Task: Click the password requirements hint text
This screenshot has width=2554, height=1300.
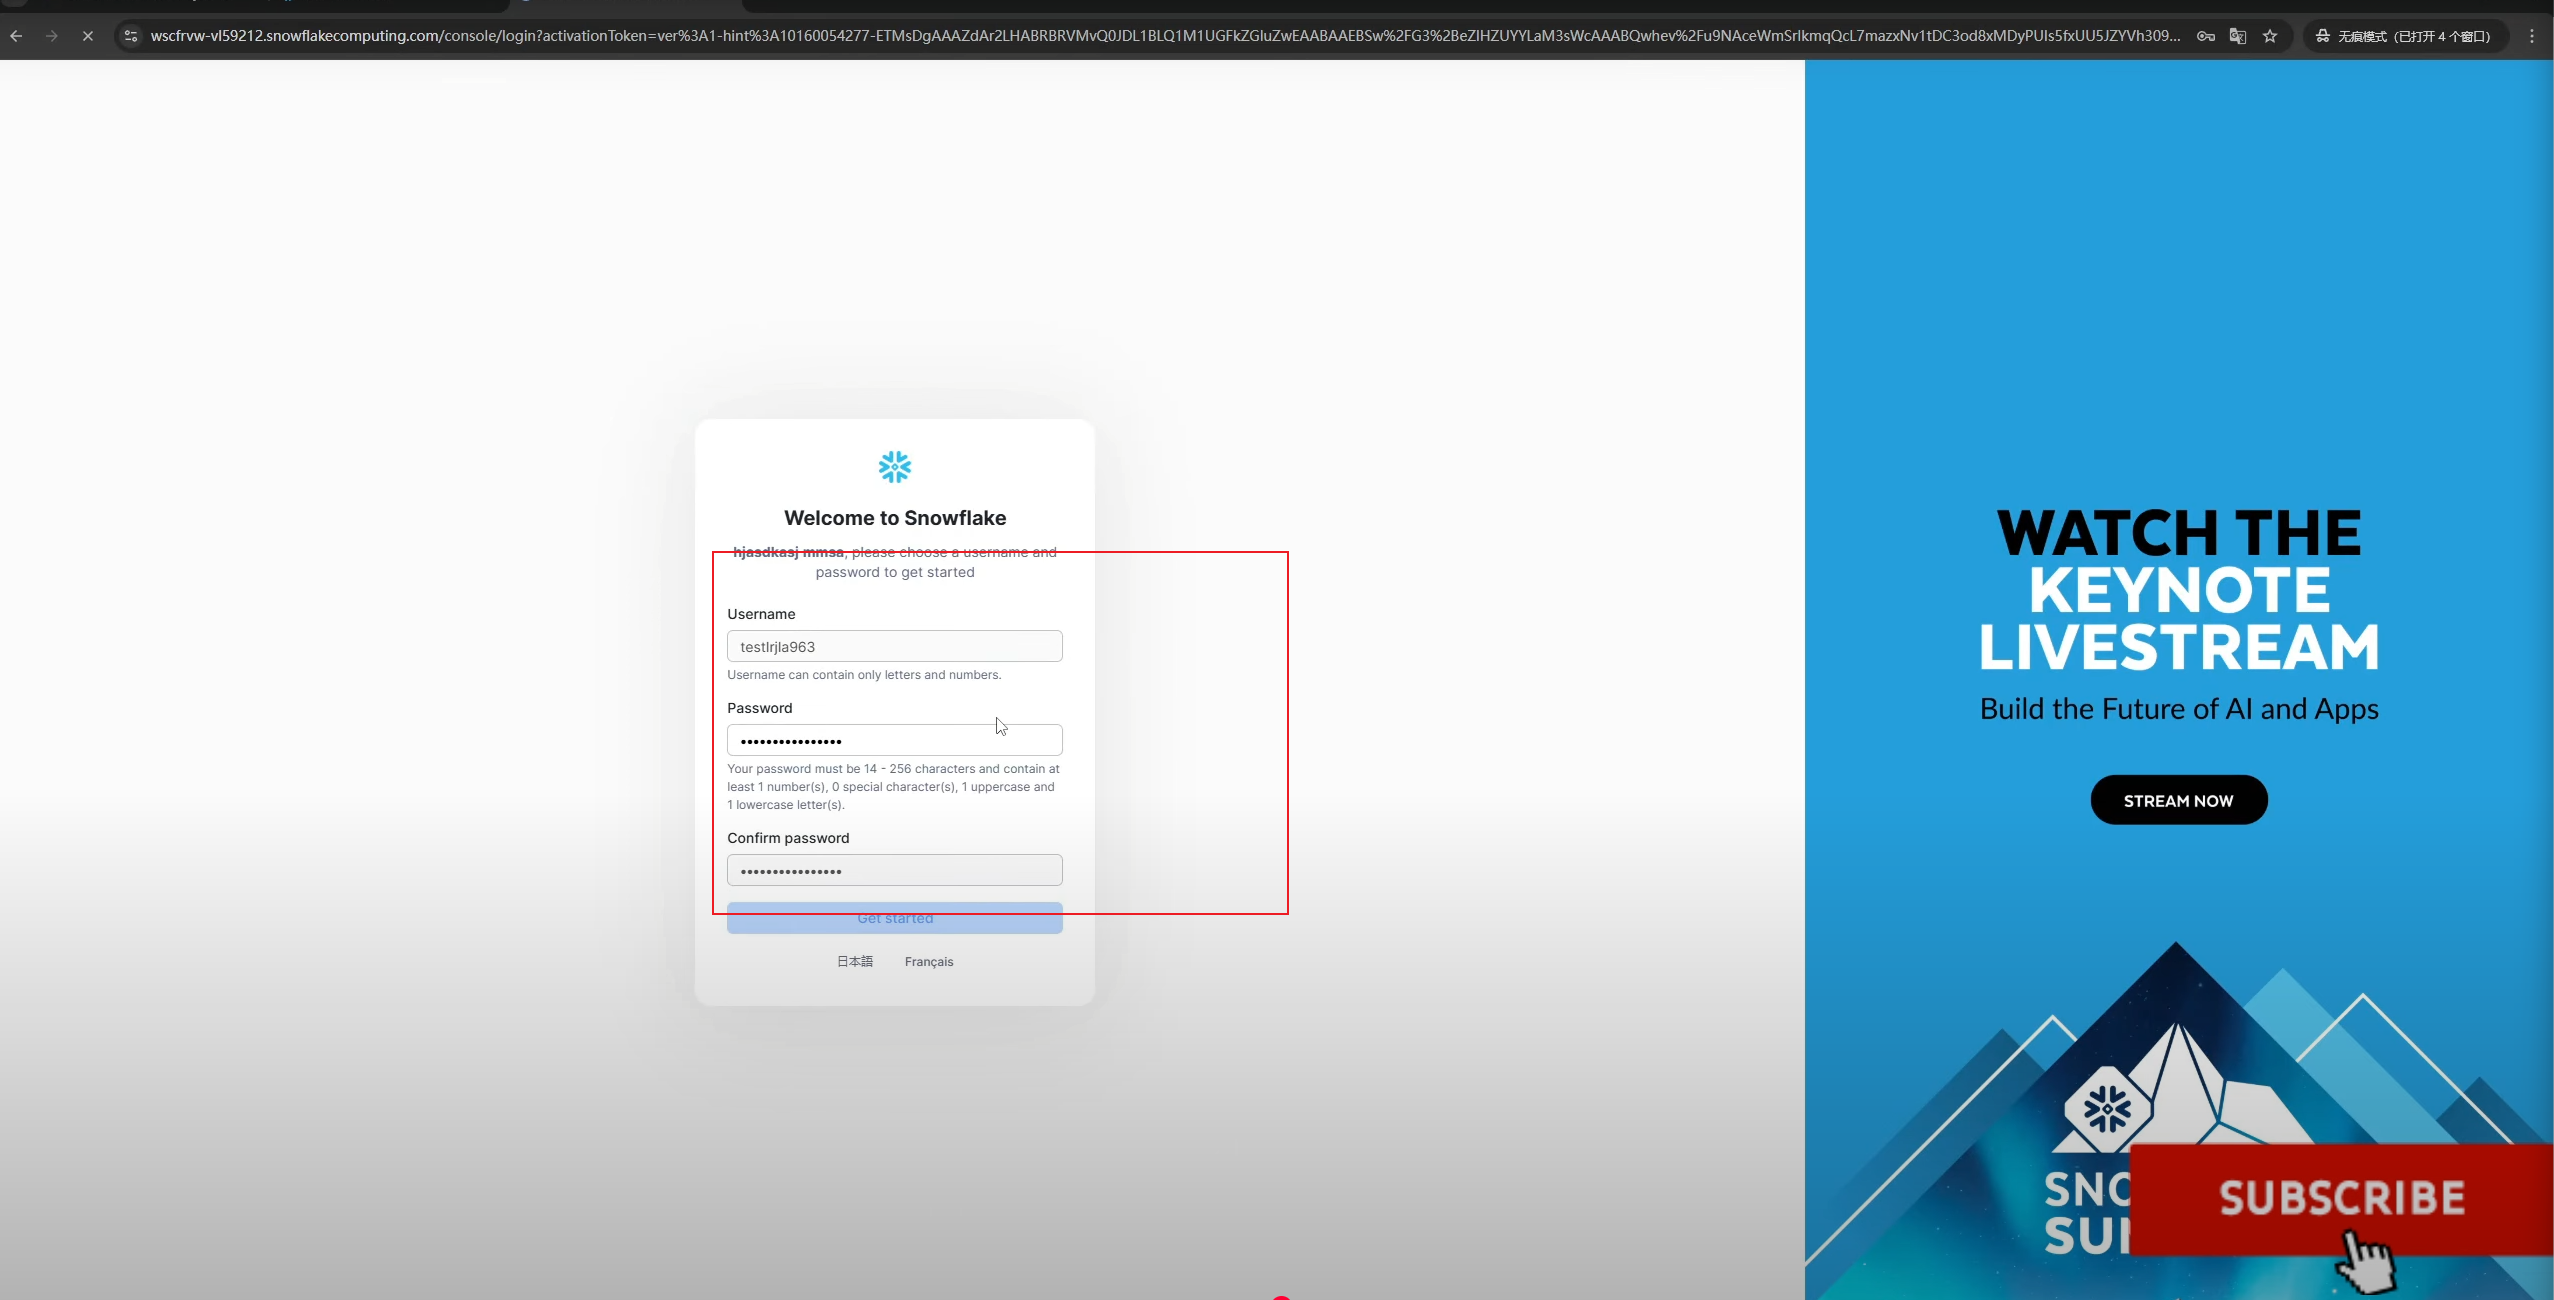Action: click(893, 787)
